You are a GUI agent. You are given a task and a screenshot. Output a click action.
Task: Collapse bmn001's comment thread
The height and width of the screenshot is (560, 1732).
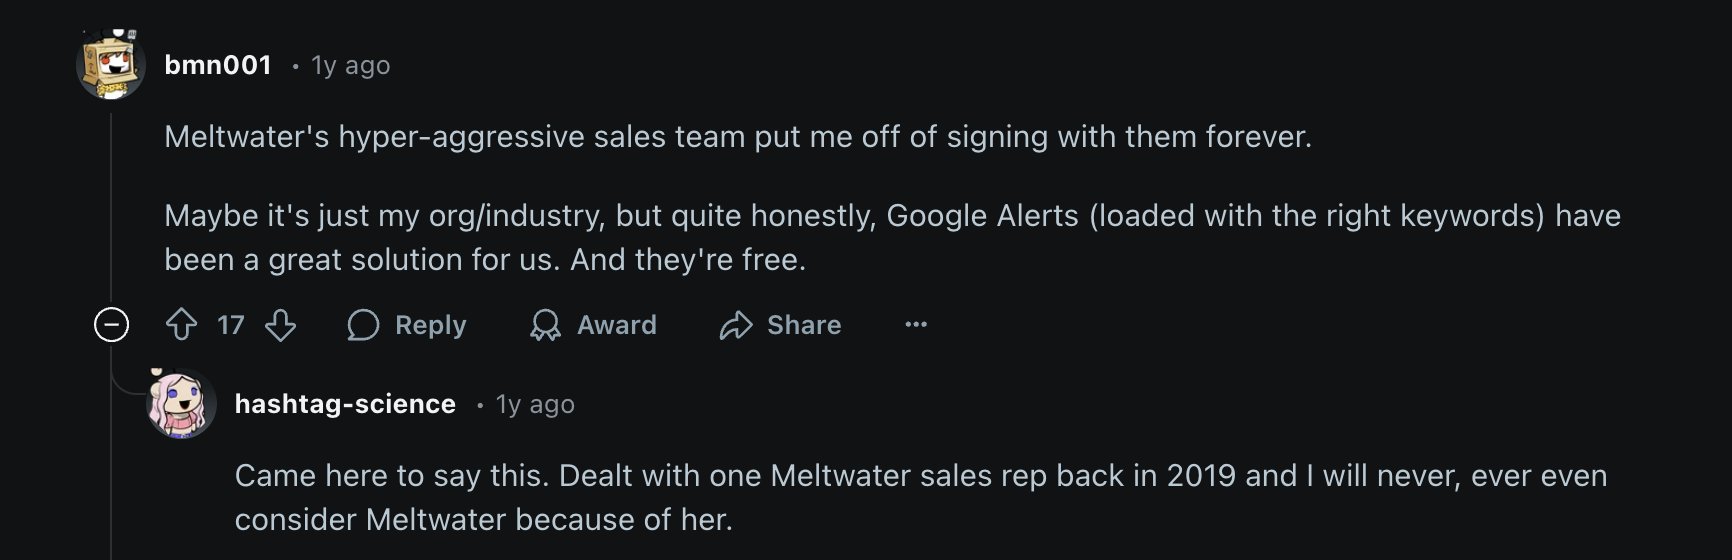(111, 325)
